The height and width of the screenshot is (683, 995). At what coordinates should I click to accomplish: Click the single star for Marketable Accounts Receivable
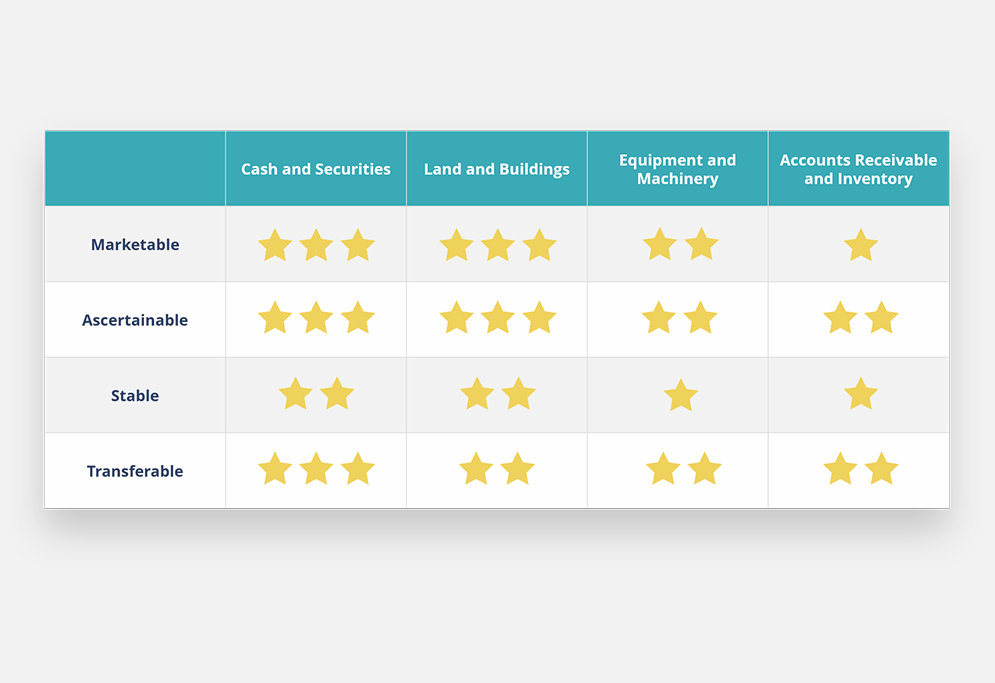pos(860,245)
